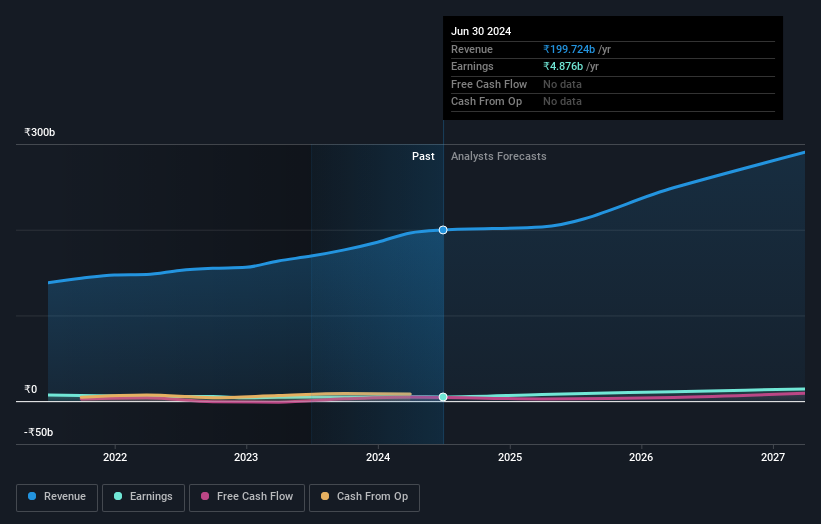Click the 2023 x-axis label
This screenshot has width=821, height=524.
click(x=246, y=457)
